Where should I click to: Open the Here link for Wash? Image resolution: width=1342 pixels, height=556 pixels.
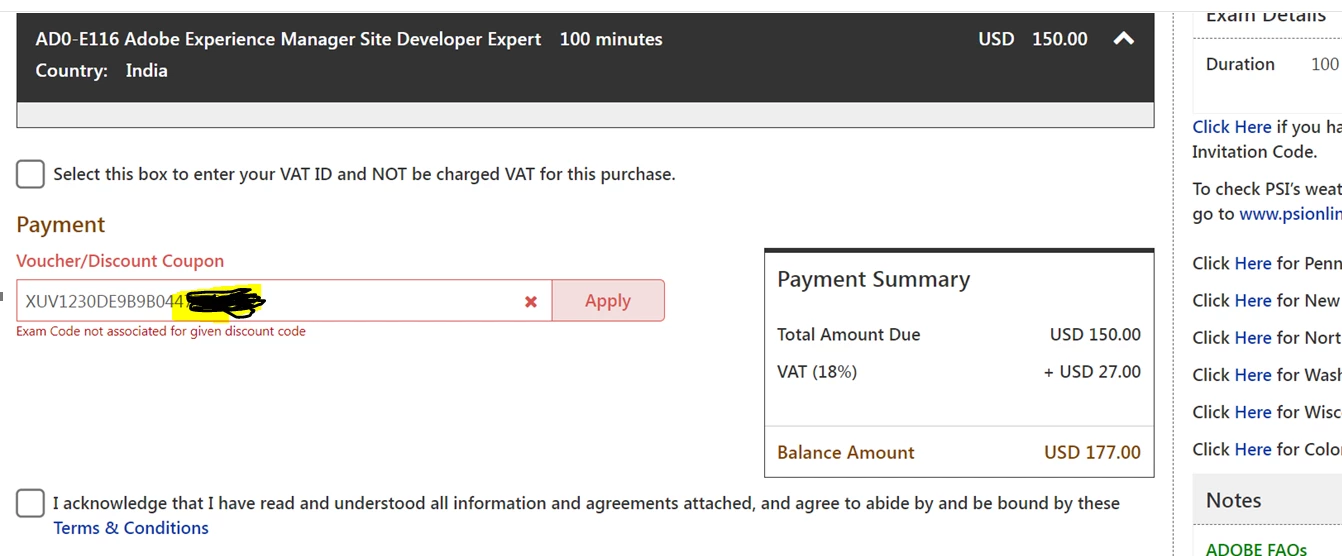tap(1253, 375)
